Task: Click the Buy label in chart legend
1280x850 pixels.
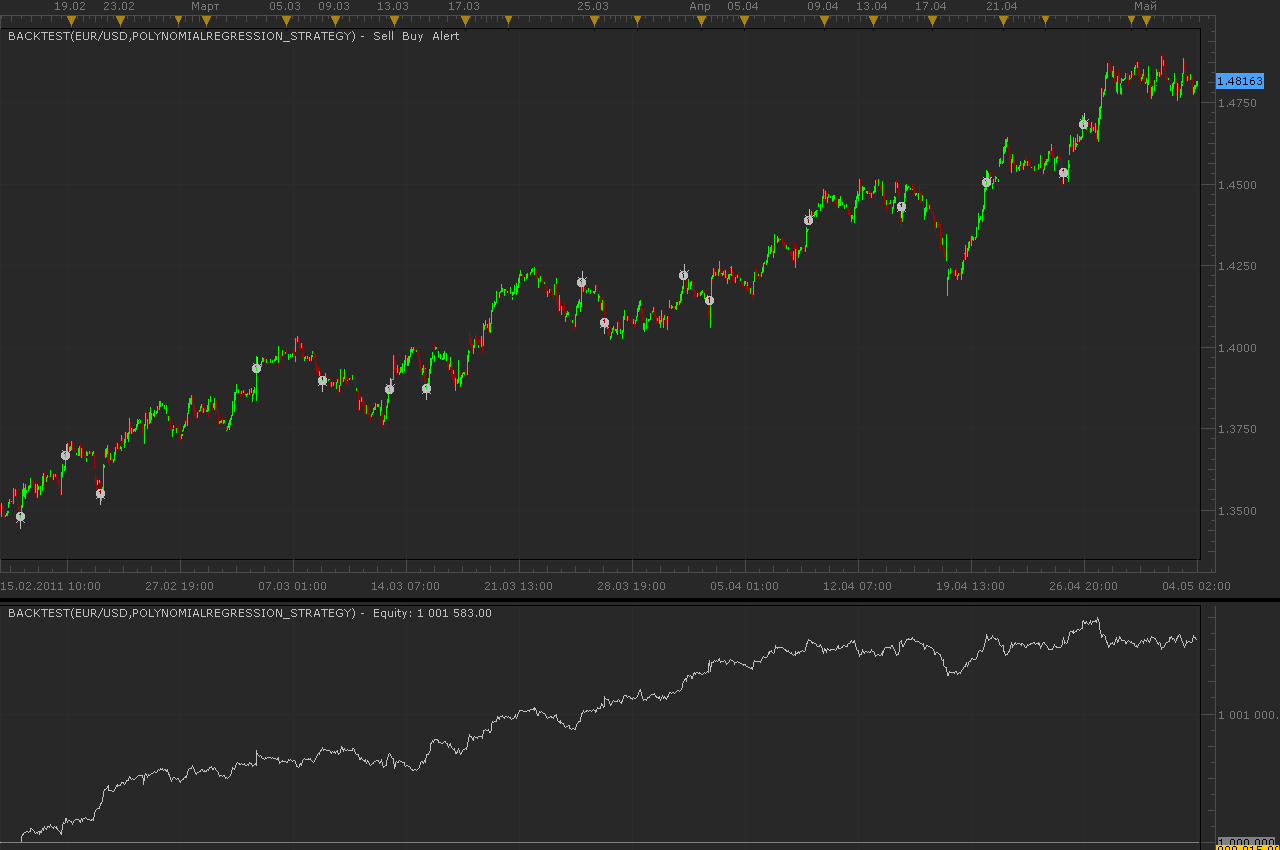Action: [413, 36]
